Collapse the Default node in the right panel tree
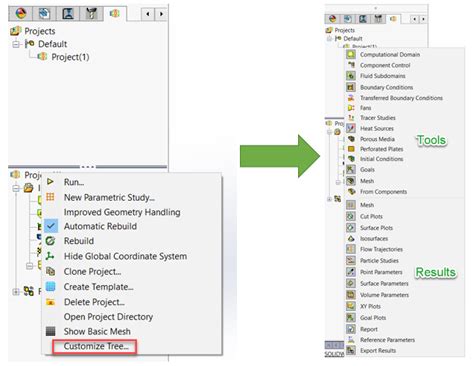Image resolution: width=474 pixels, height=366 pixels. click(329, 39)
